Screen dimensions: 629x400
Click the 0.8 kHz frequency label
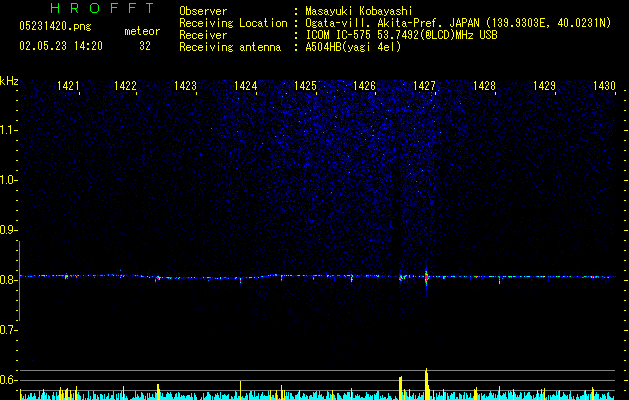pyautogui.click(x=7, y=280)
